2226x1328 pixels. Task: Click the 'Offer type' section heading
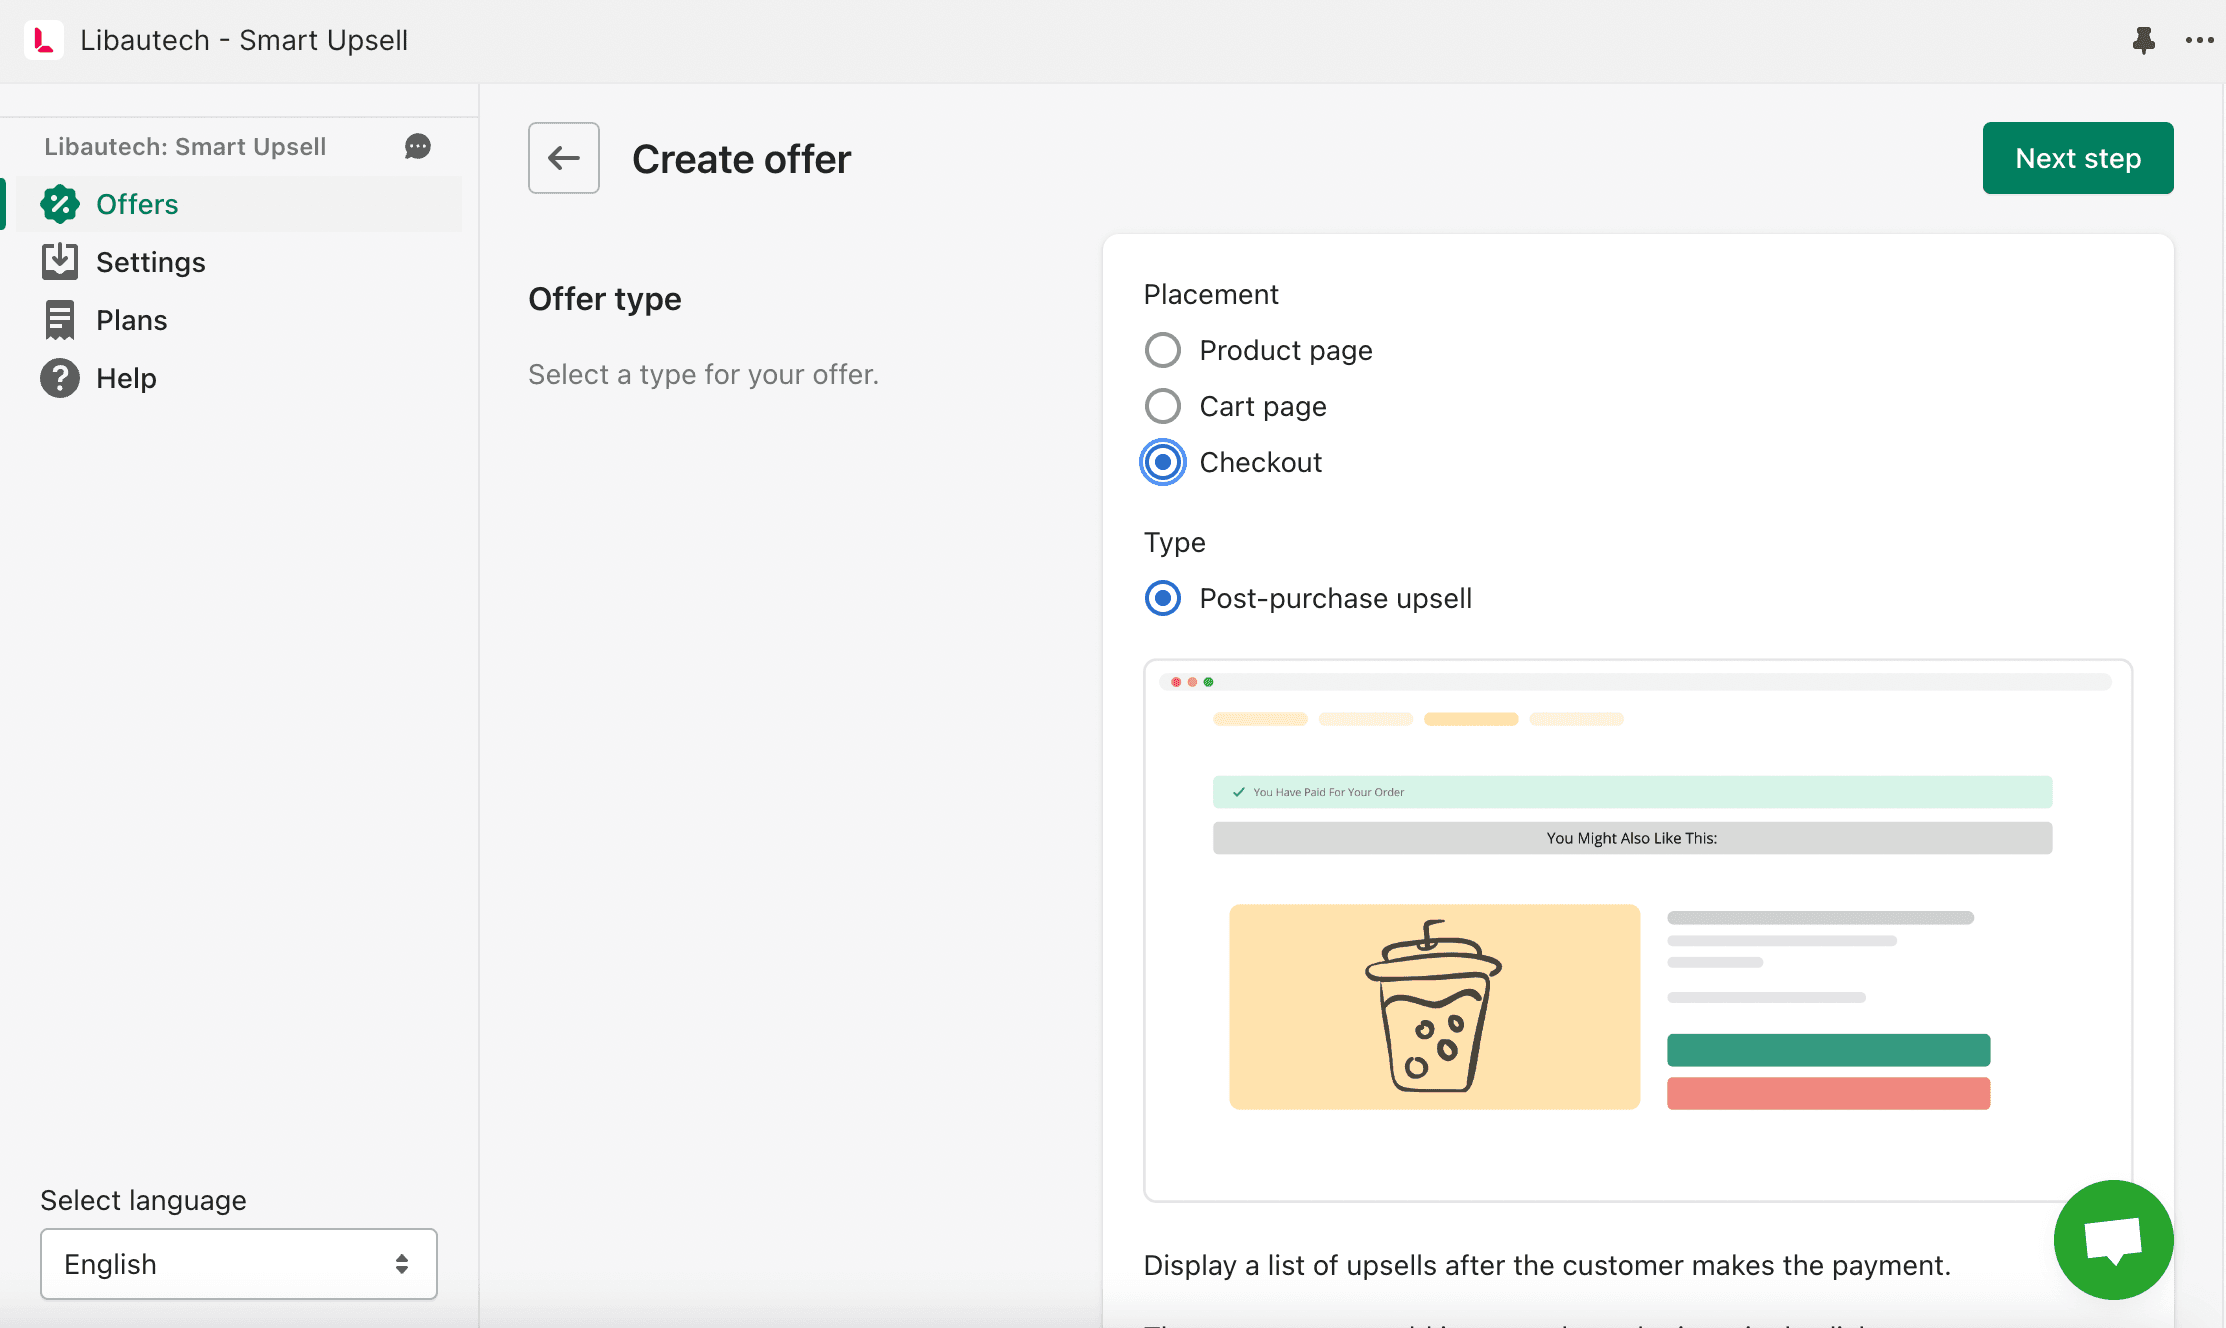click(x=605, y=299)
